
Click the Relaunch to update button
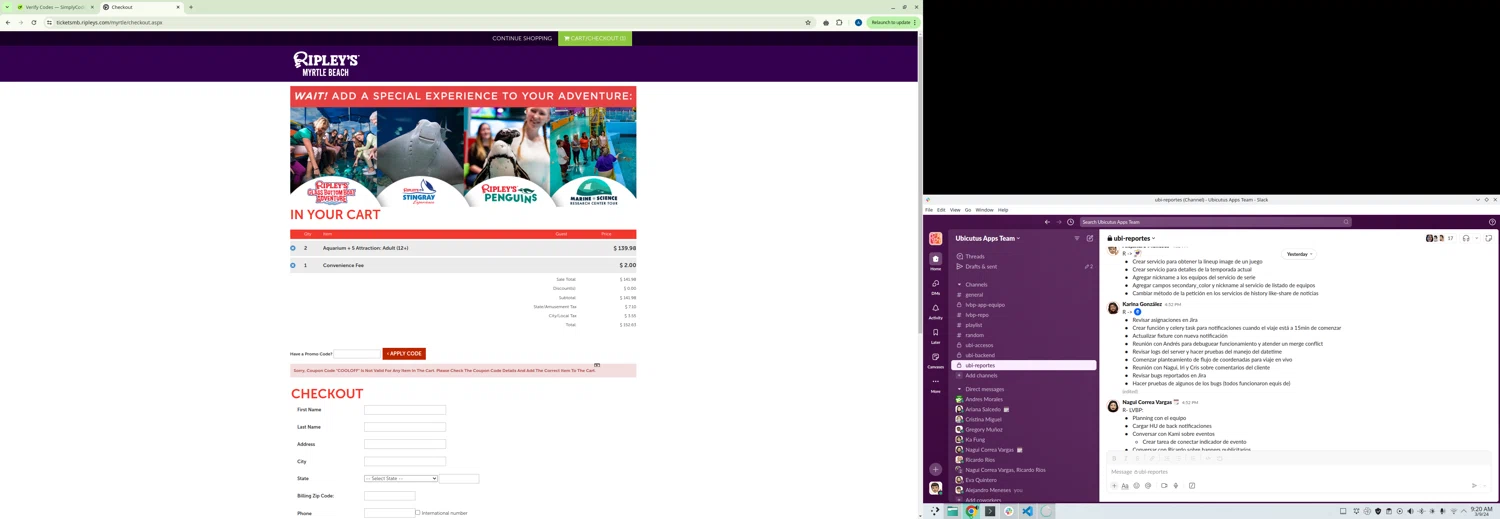point(893,22)
